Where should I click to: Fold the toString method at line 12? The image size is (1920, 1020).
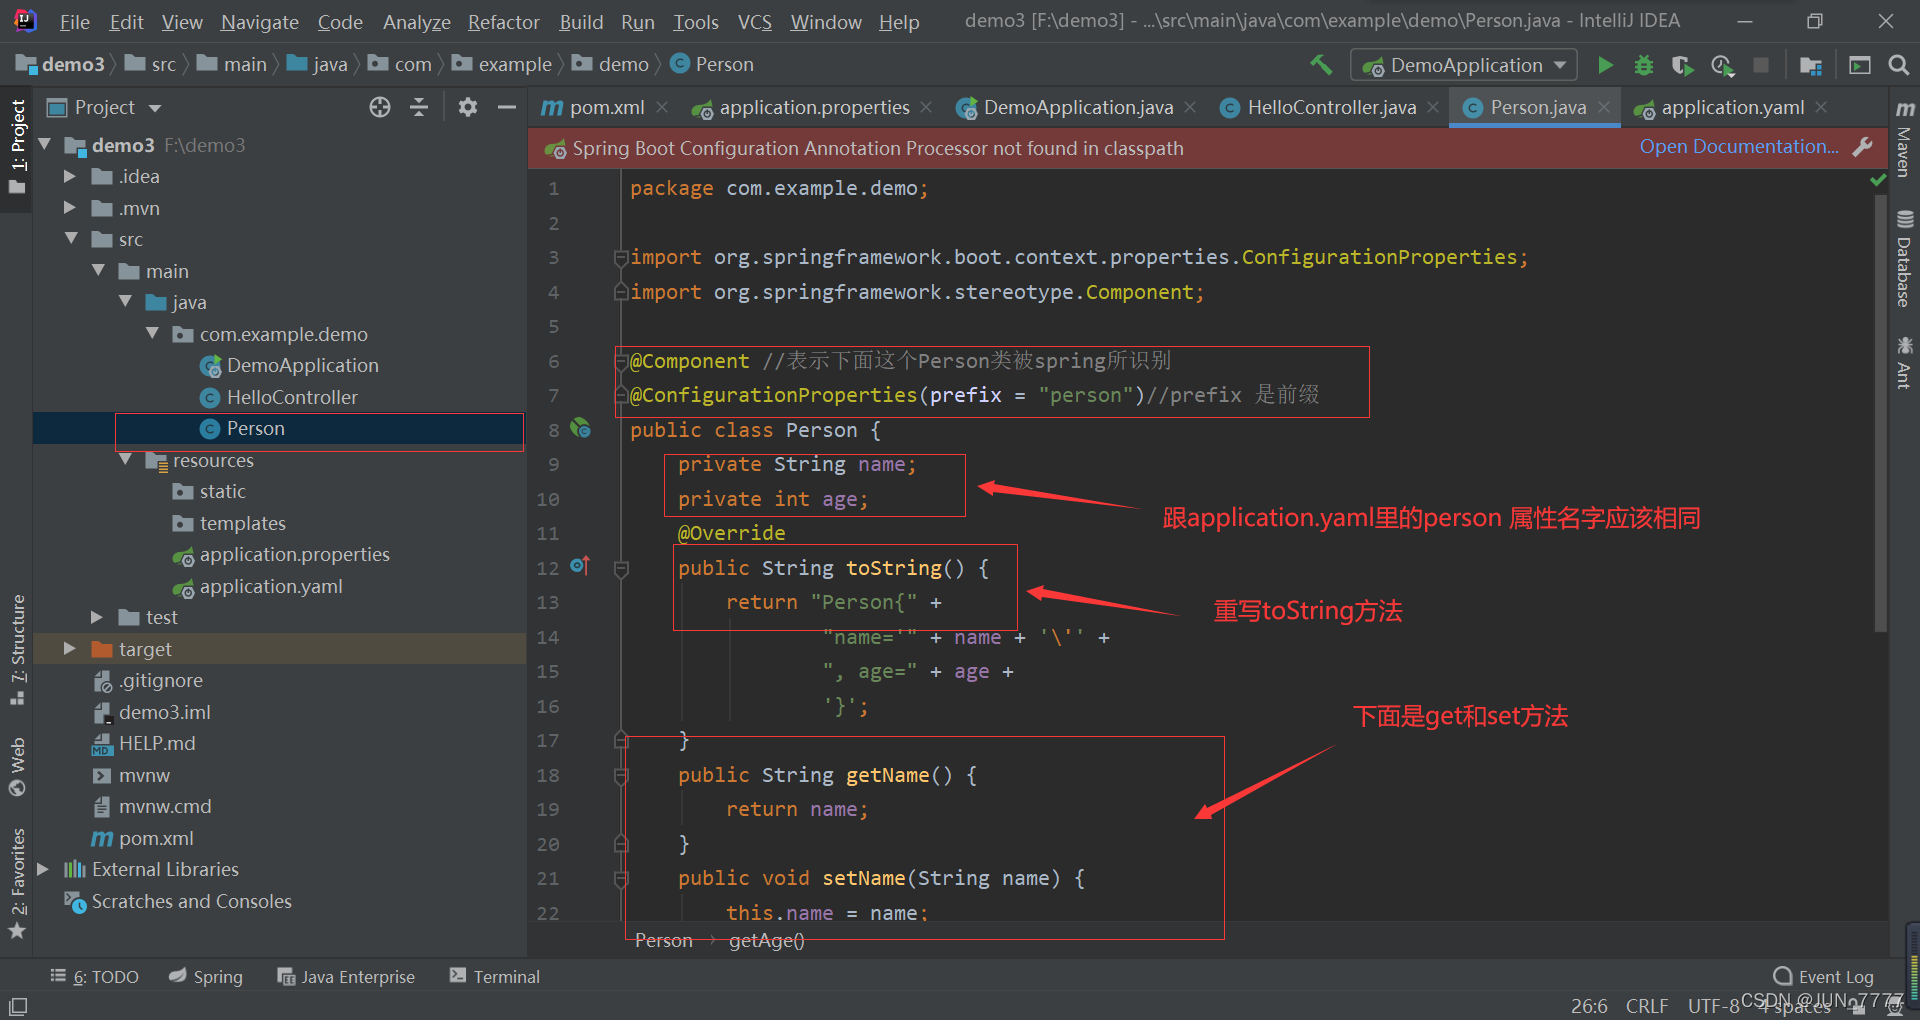621,568
